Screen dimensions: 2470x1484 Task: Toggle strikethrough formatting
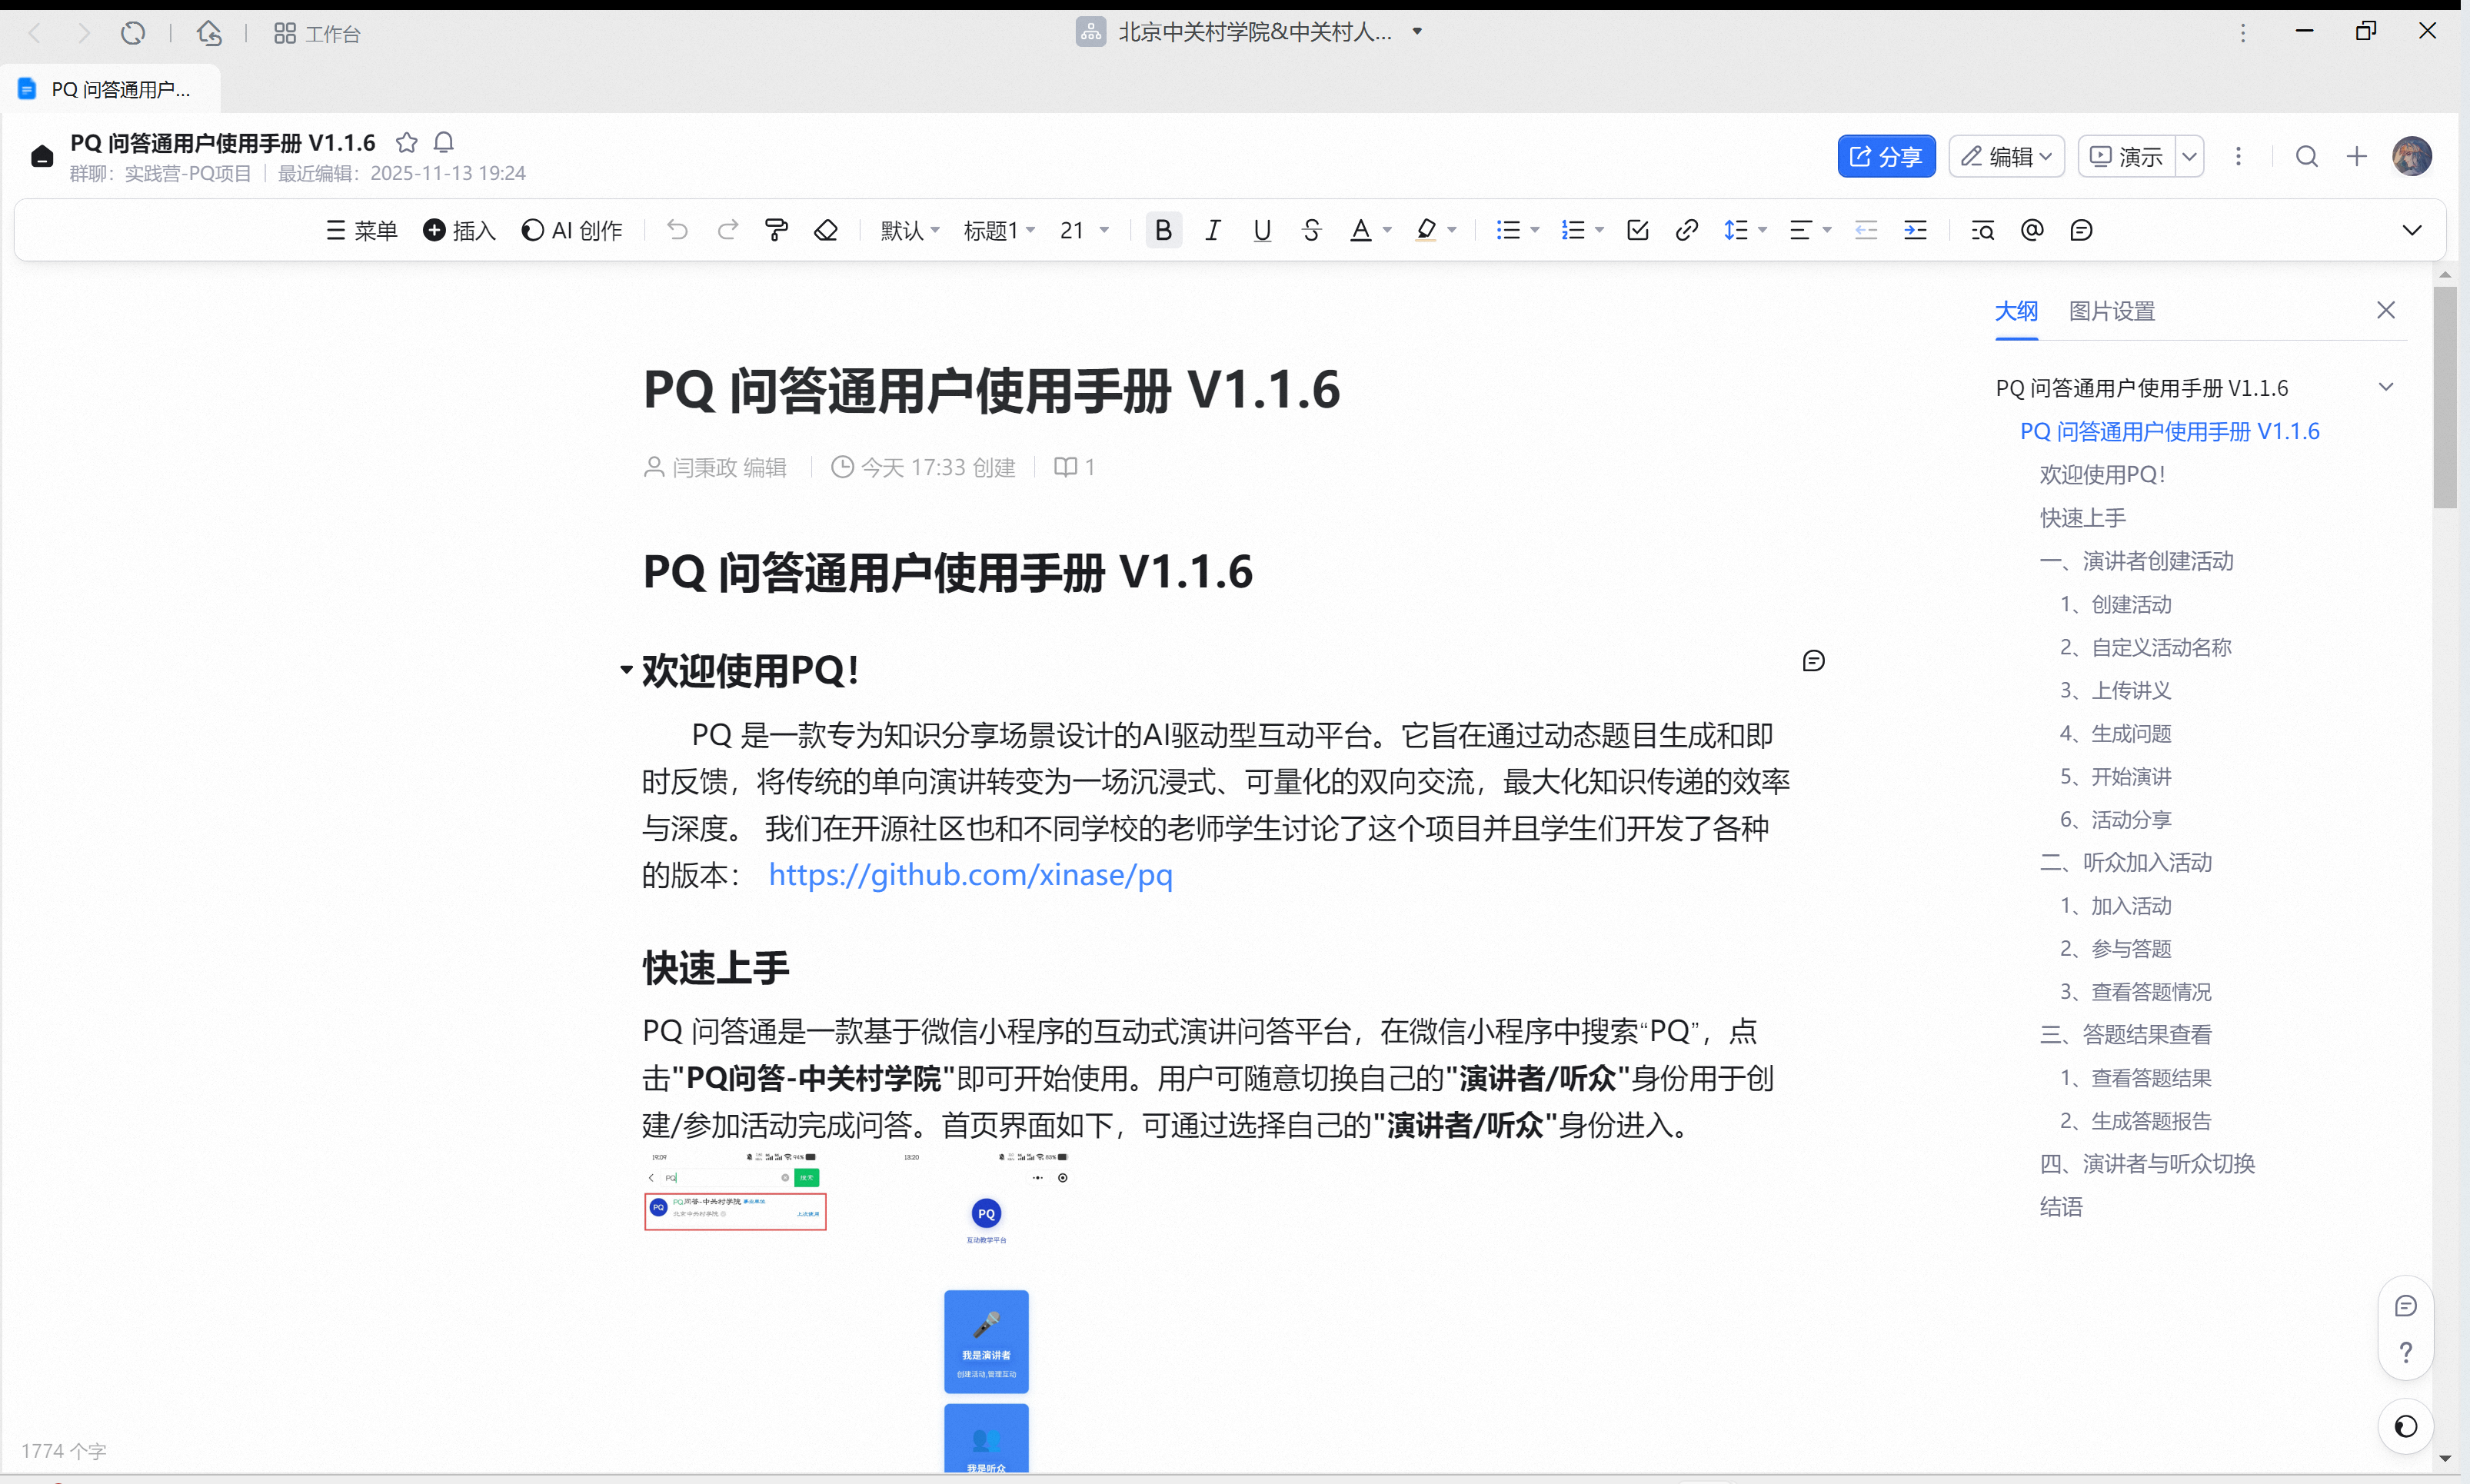[1311, 231]
